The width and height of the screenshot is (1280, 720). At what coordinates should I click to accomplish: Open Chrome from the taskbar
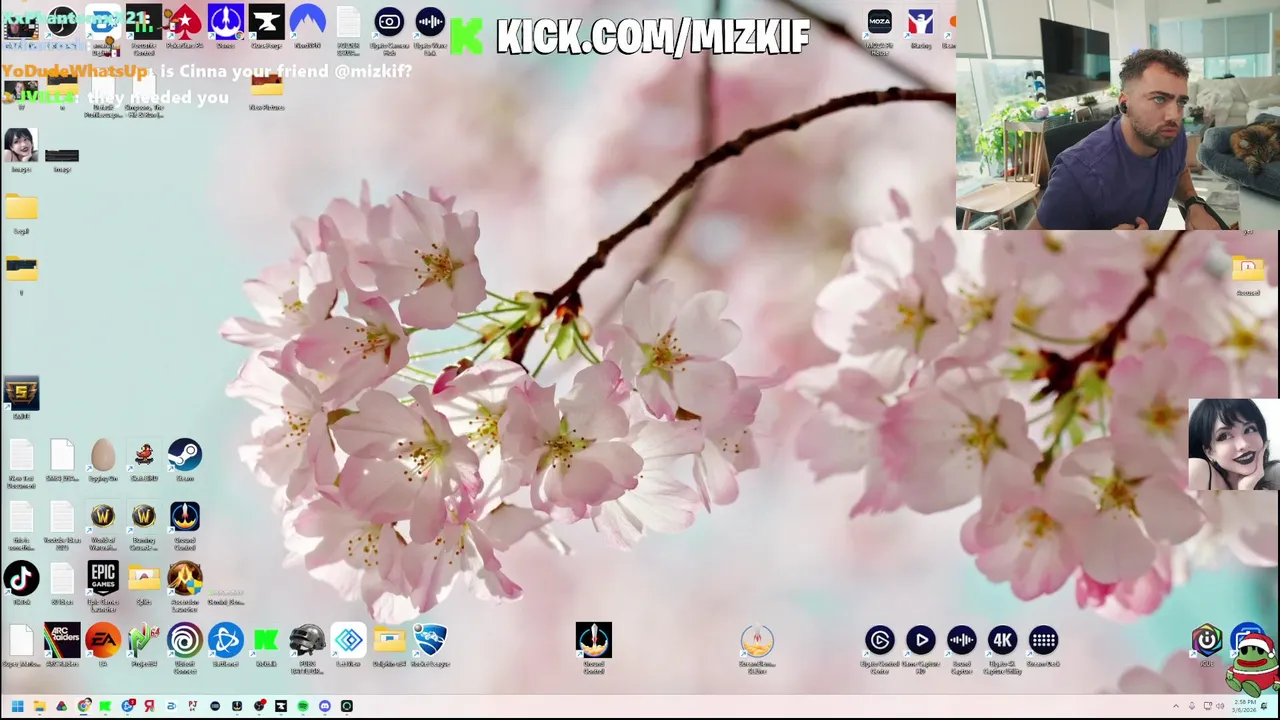coord(83,706)
